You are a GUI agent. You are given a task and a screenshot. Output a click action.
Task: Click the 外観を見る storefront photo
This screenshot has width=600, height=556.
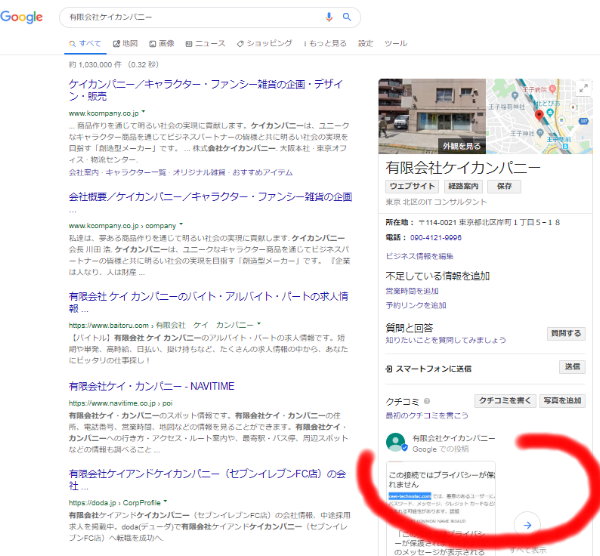coord(431,115)
